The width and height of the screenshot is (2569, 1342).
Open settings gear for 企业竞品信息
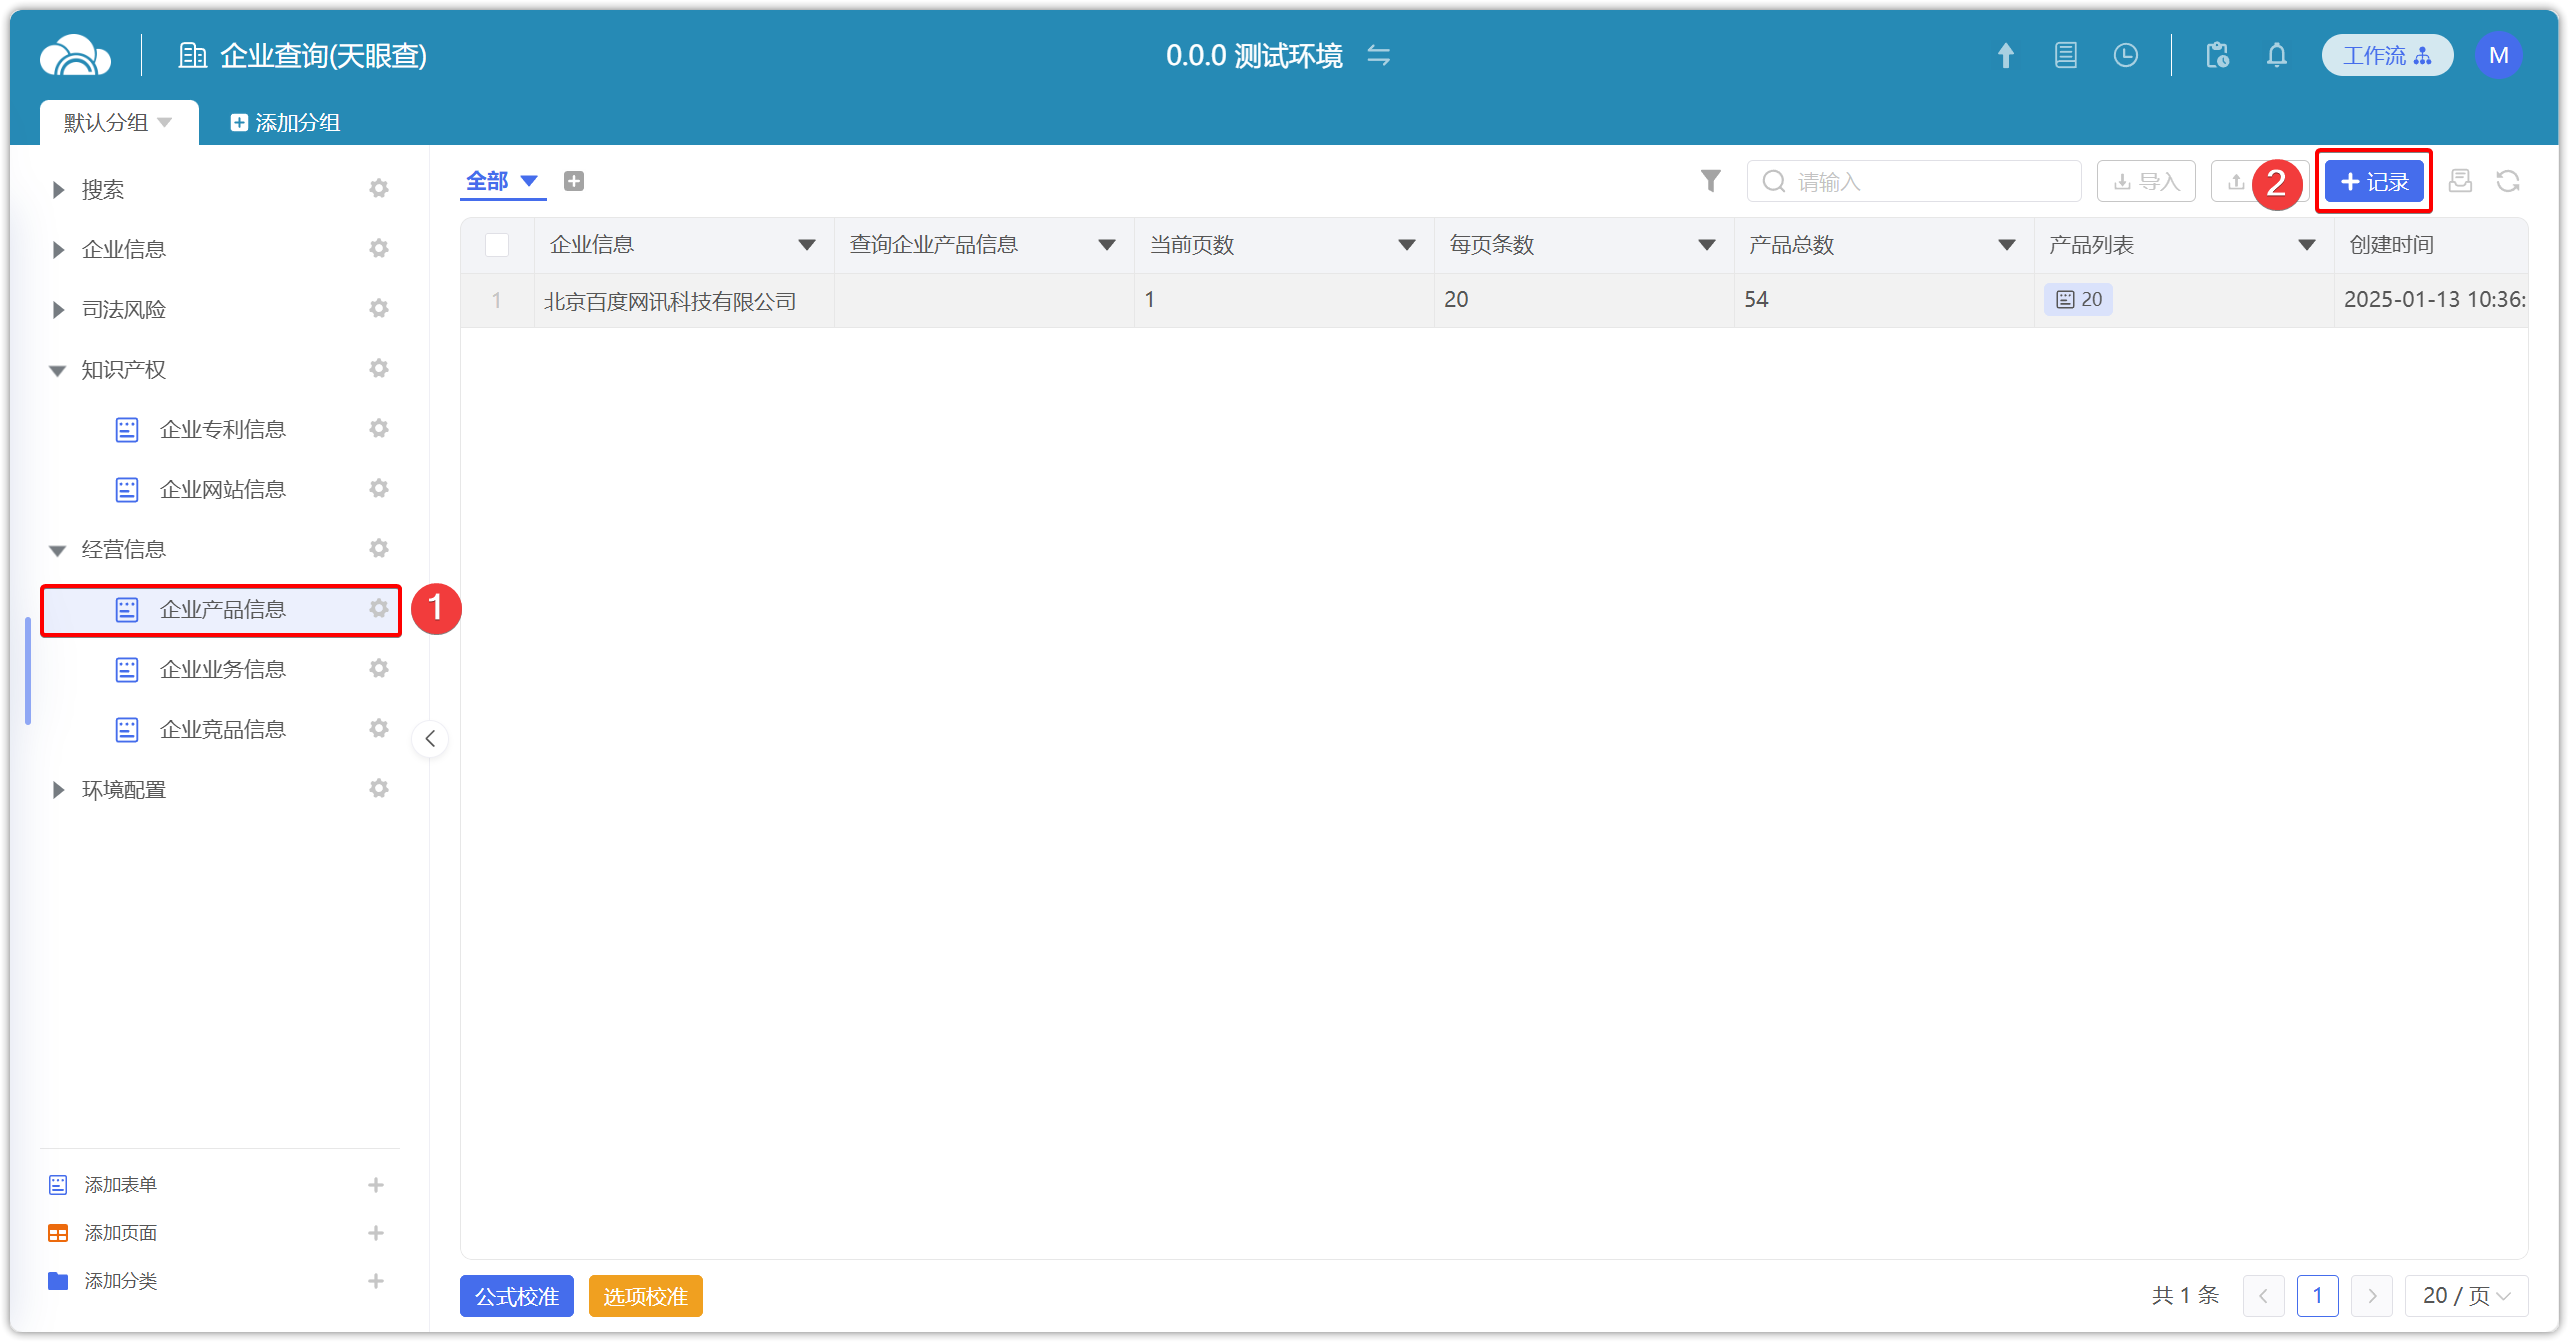[378, 729]
